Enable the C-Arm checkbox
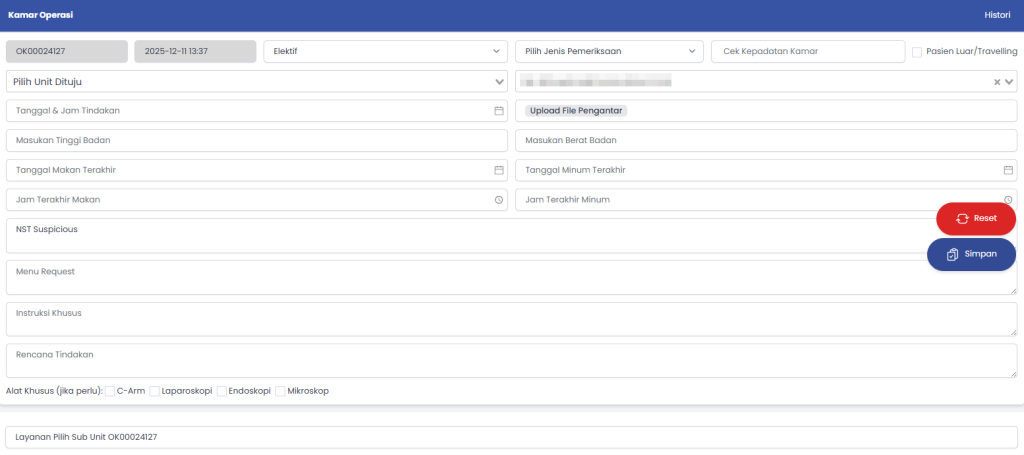 tap(110, 391)
